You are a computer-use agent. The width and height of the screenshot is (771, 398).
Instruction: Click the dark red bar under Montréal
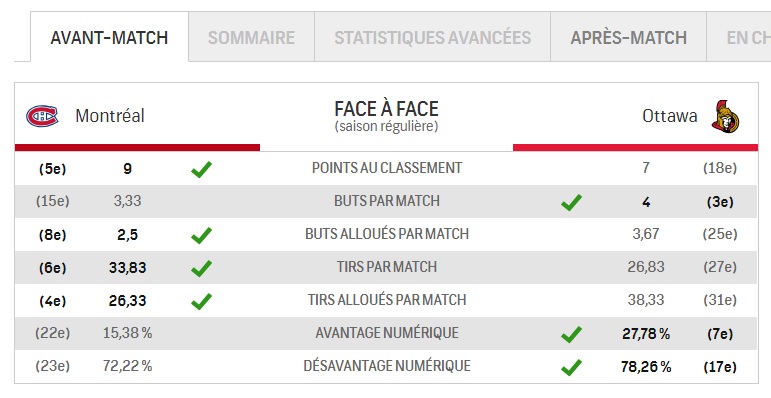[137, 148]
